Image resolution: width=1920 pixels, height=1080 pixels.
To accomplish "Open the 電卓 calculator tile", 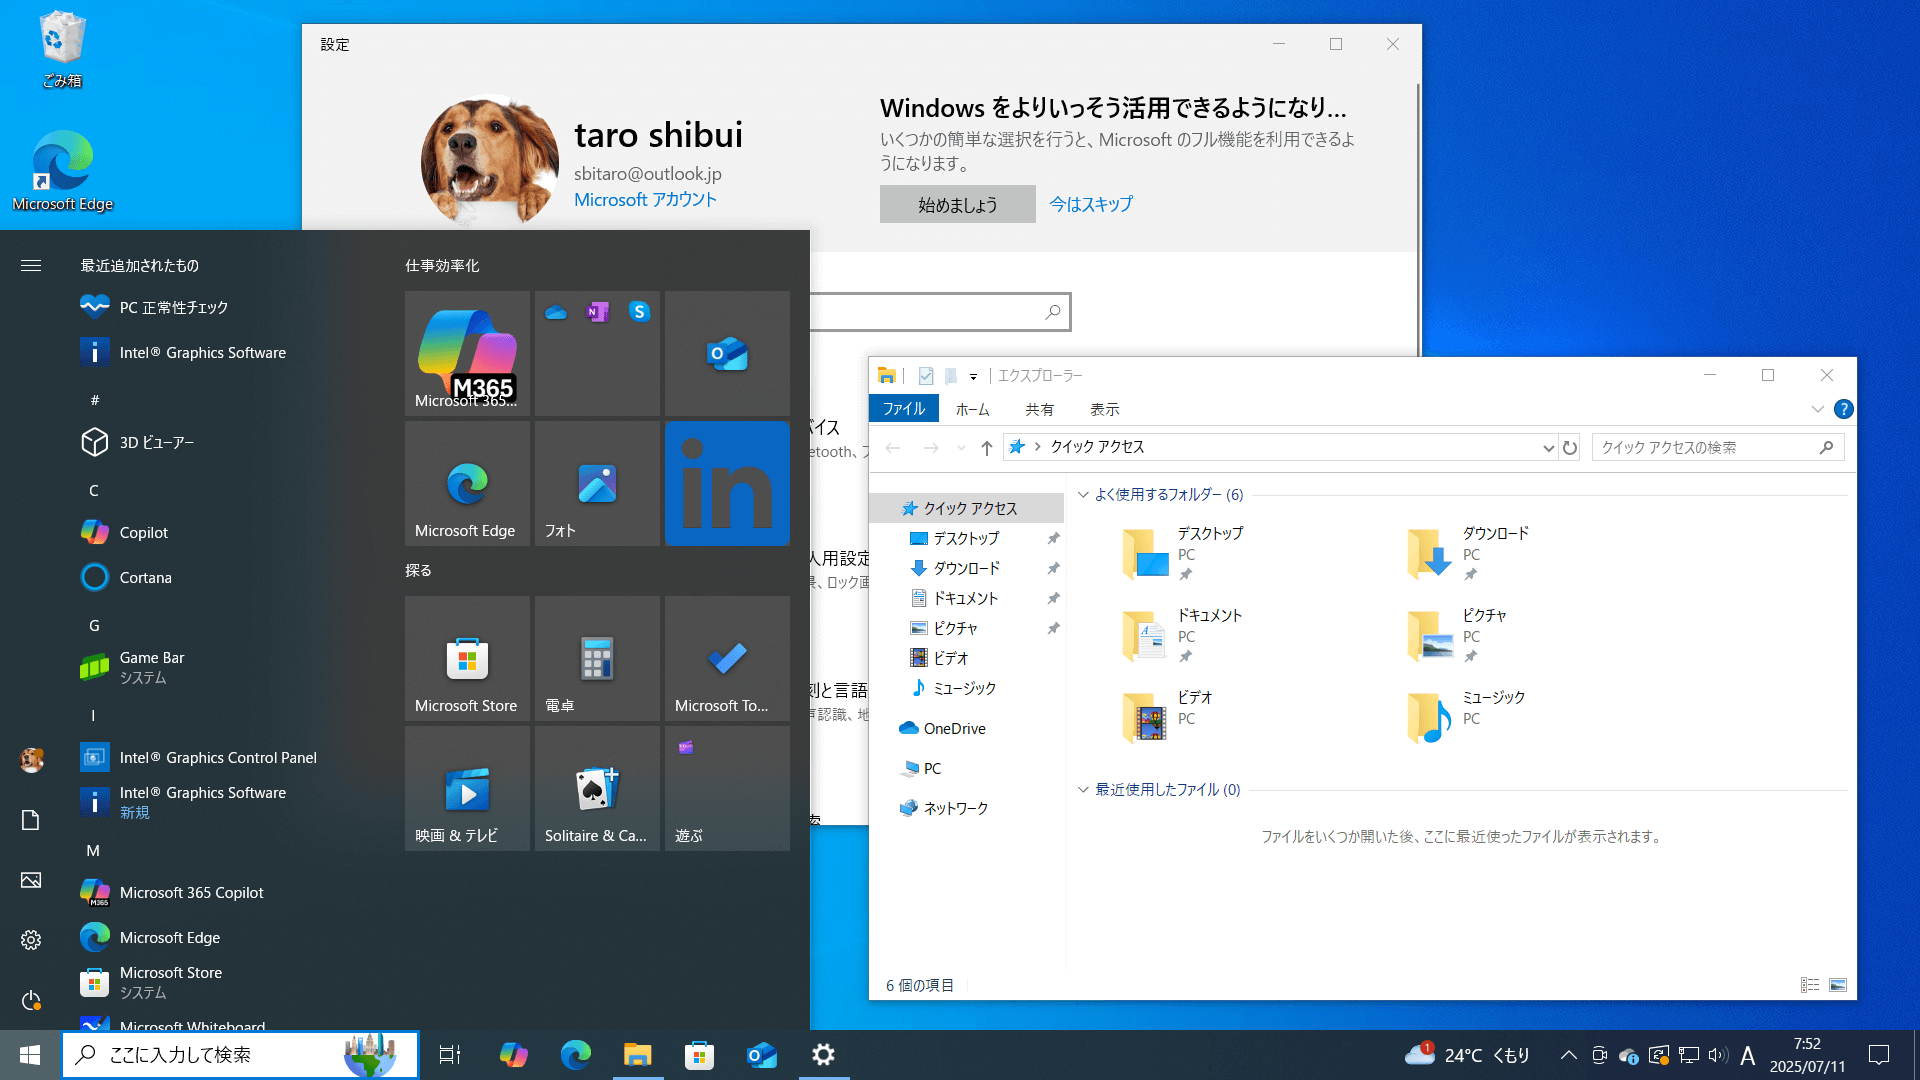I will click(597, 658).
